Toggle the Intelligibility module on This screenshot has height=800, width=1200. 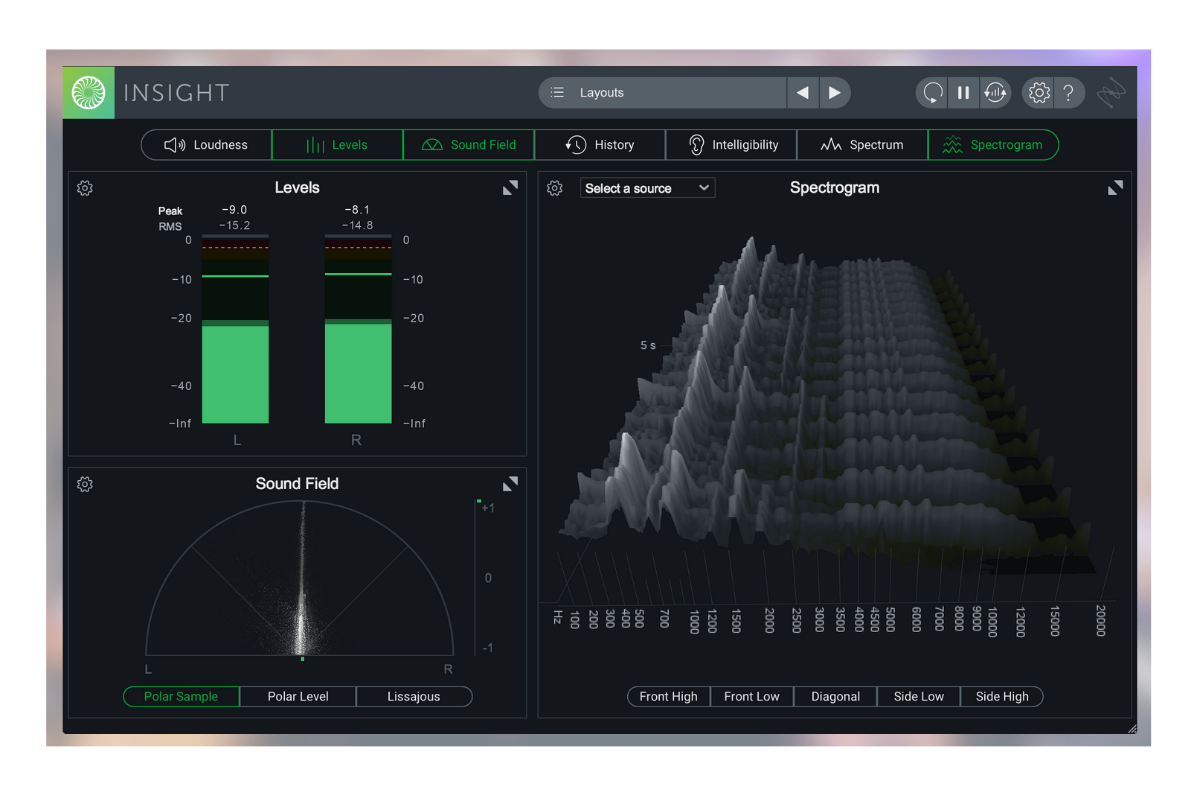(x=731, y=145)
